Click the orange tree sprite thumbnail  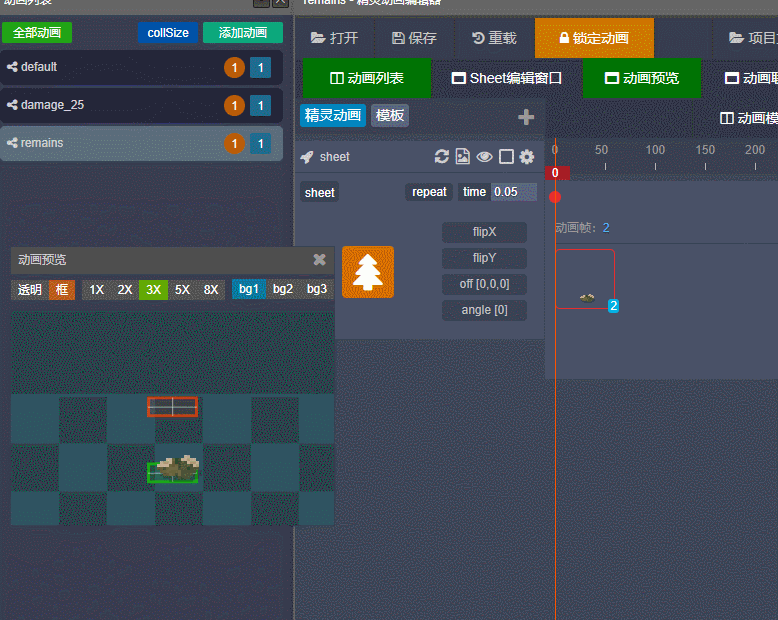point(368,272)
